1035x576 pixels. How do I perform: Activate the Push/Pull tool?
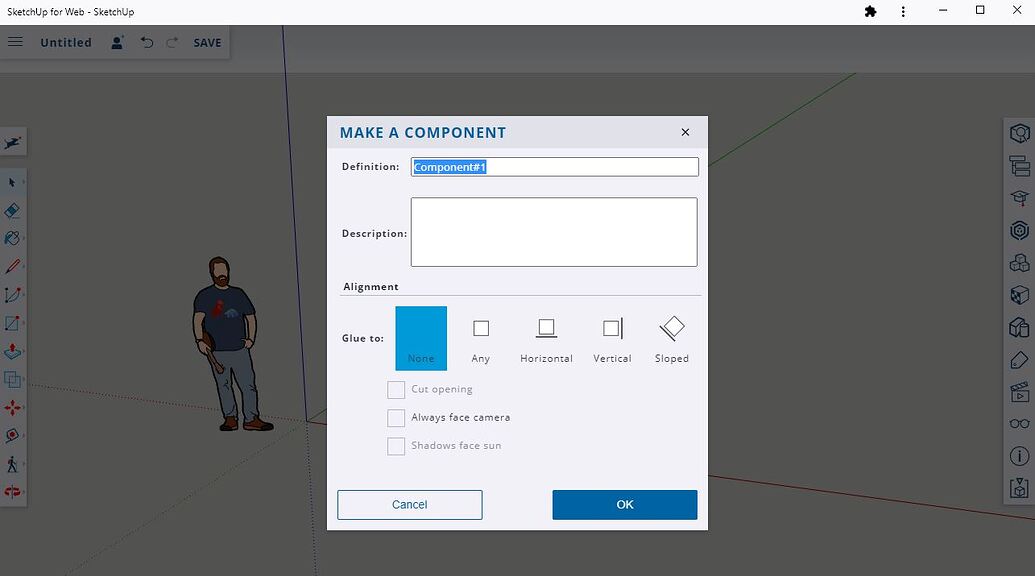13,351
